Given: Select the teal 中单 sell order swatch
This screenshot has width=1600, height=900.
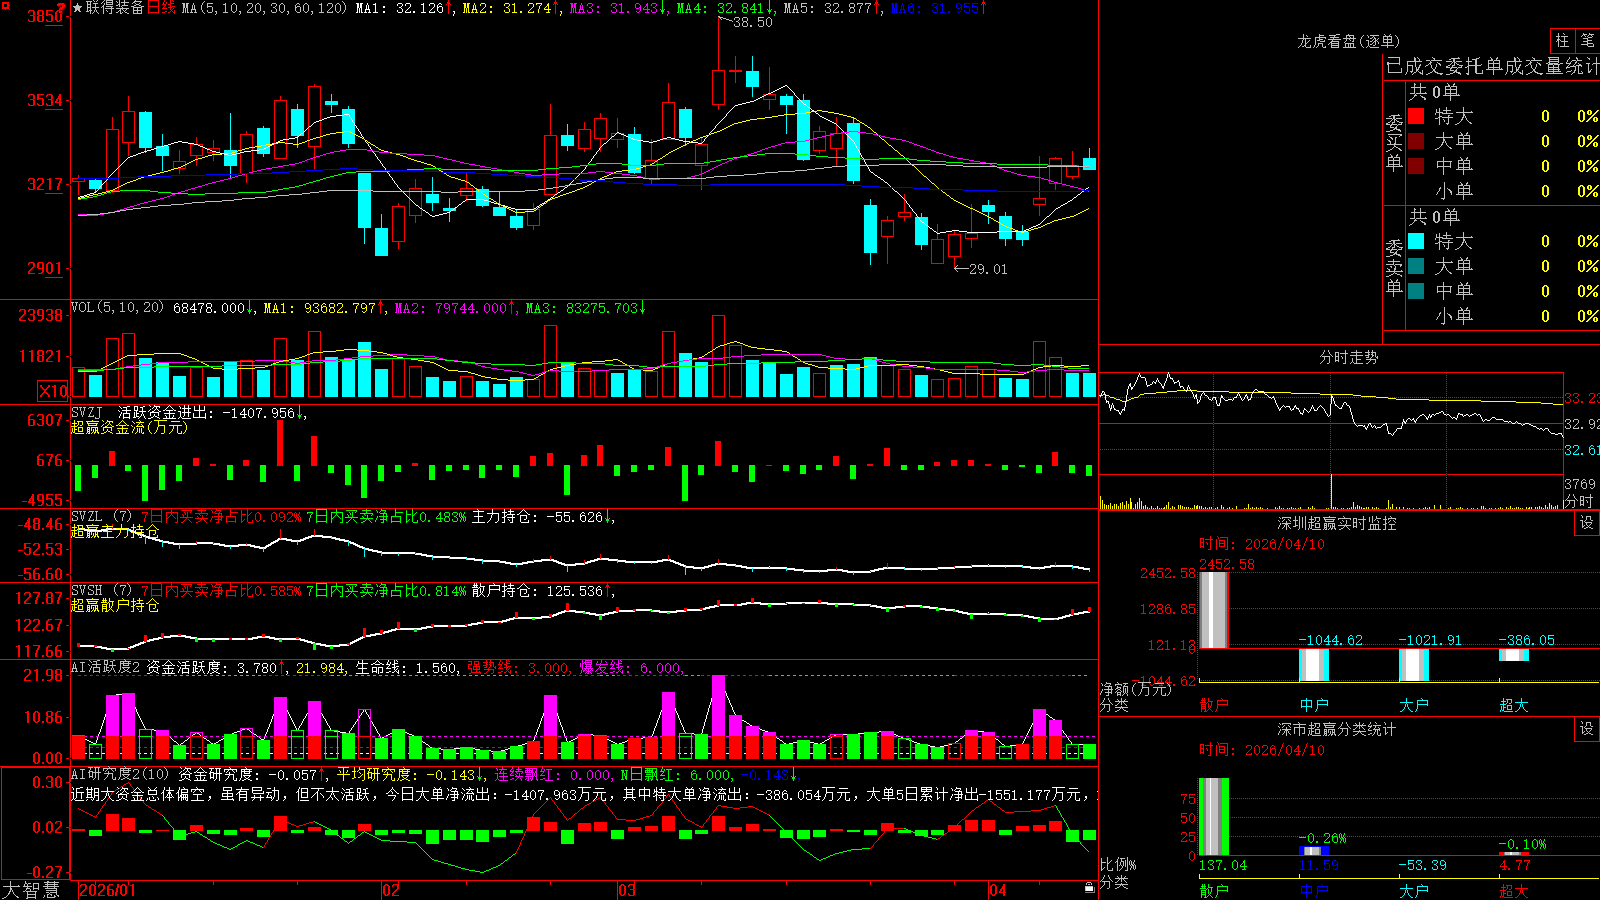Looking at the screenshot, I should pos(1416,291).
